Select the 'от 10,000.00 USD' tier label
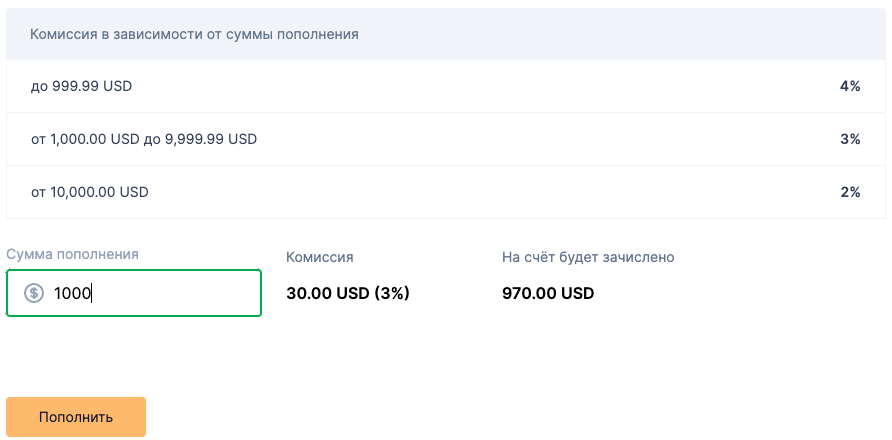Image resolution: width=892 pixels, height=440 pixels. pos(89,192)
